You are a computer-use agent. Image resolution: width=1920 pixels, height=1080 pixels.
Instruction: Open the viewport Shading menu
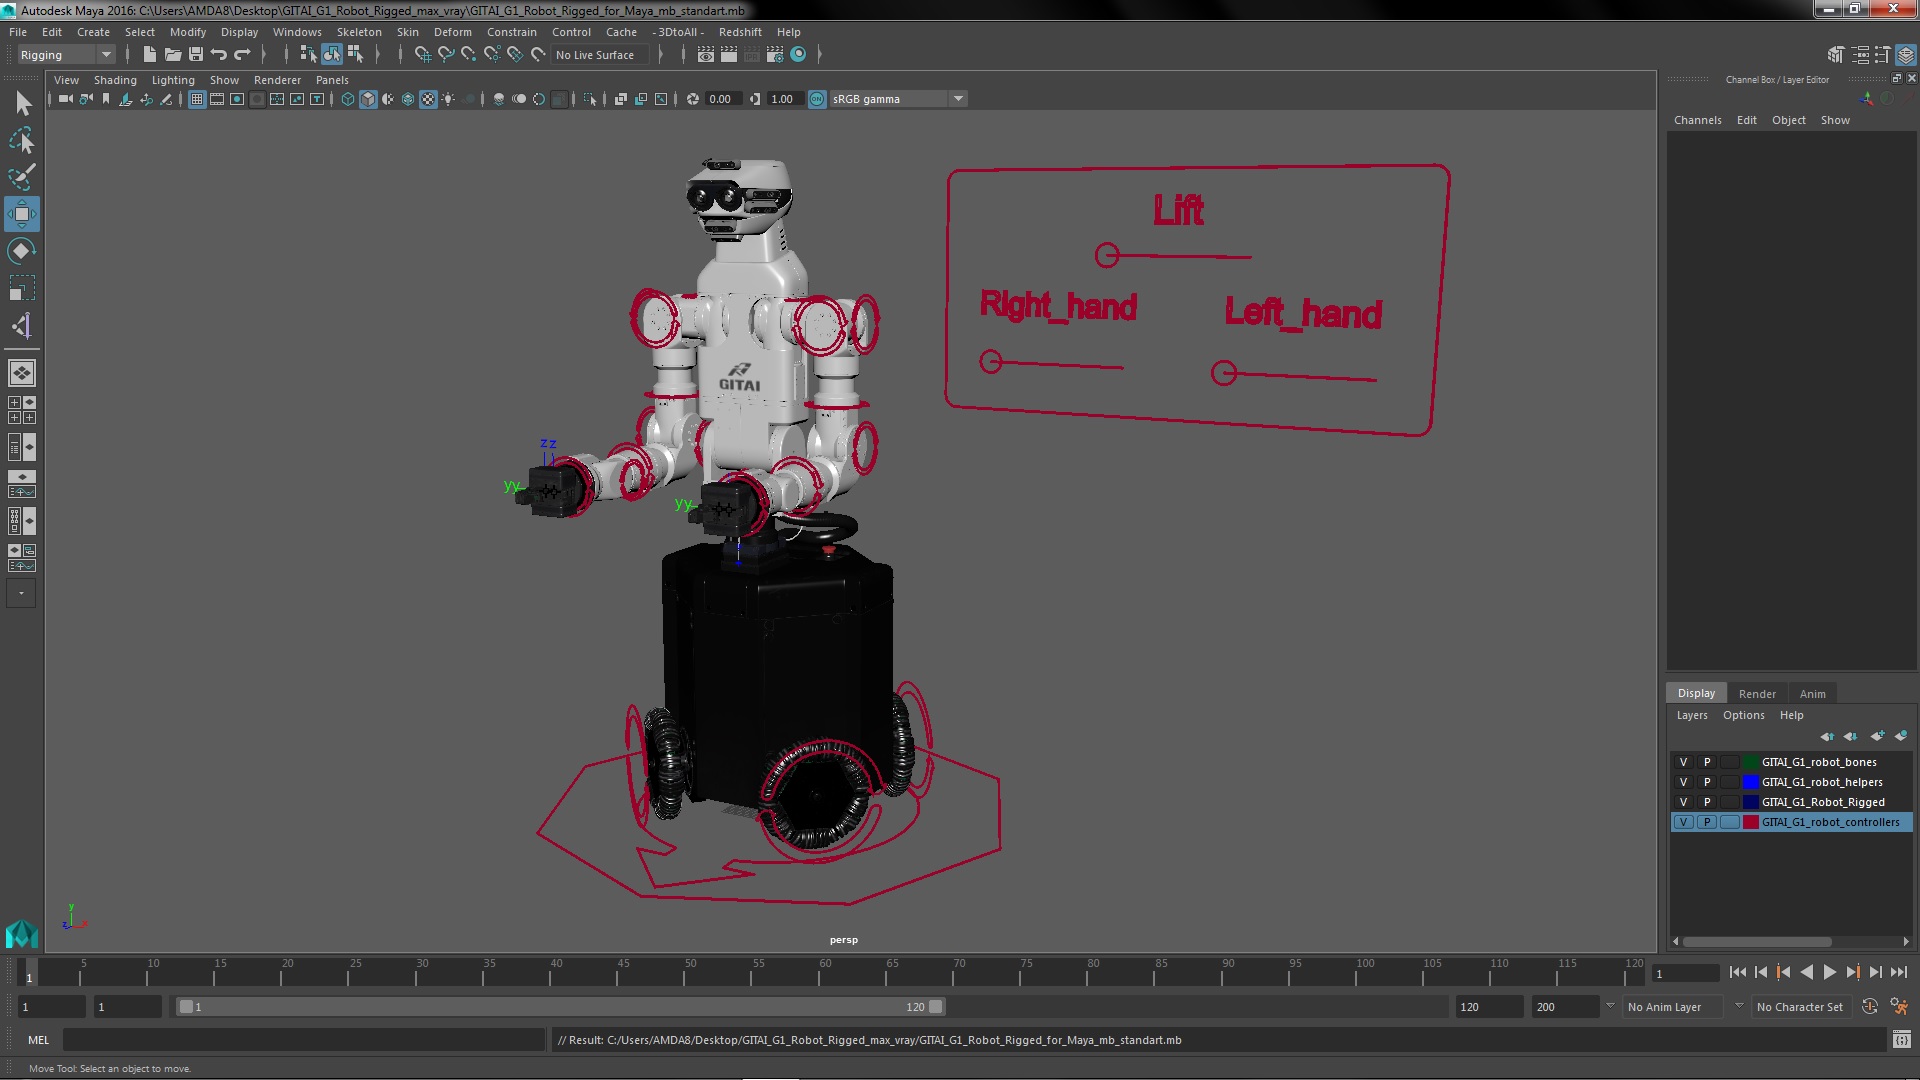[x=115, y=80]
